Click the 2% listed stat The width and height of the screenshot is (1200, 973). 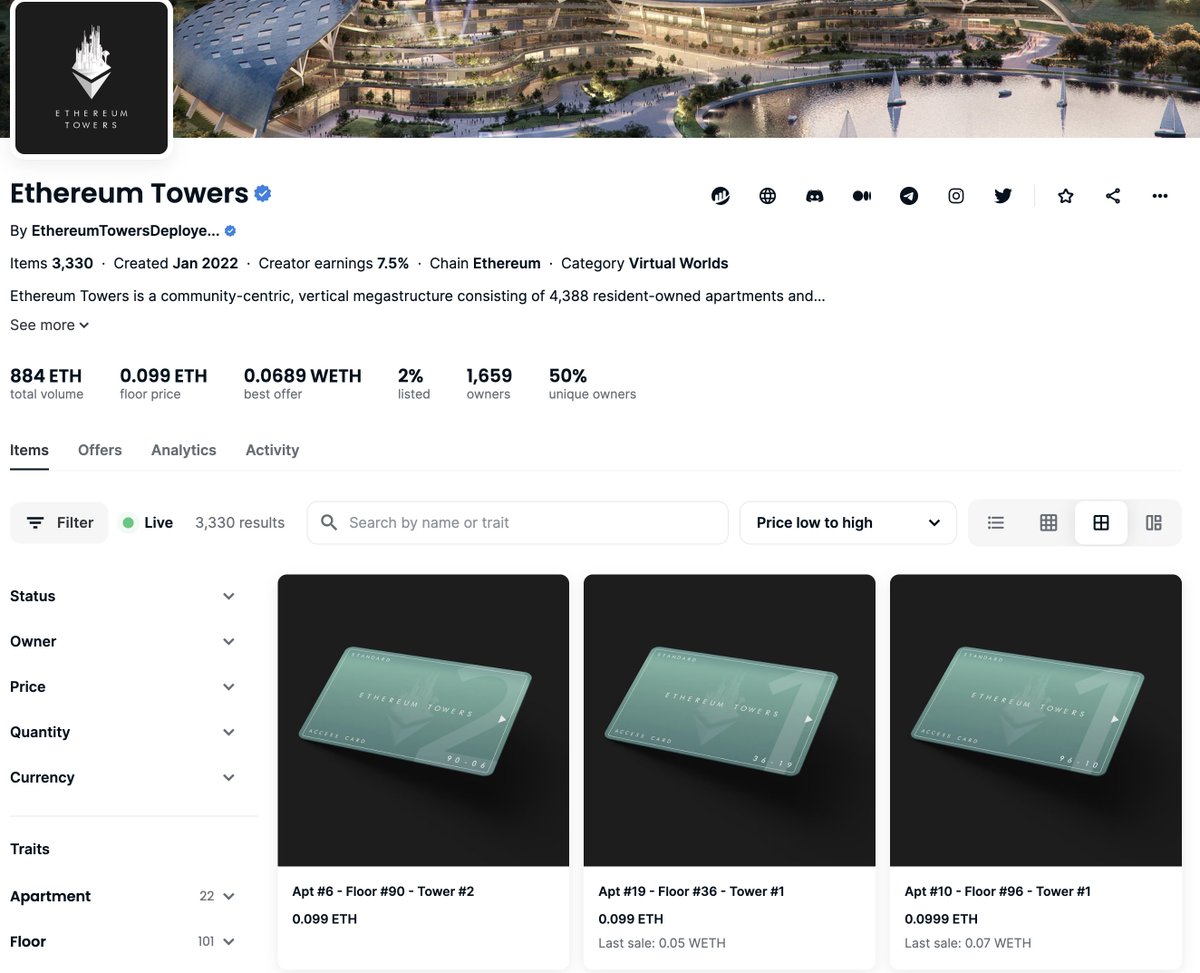(413, 384)
